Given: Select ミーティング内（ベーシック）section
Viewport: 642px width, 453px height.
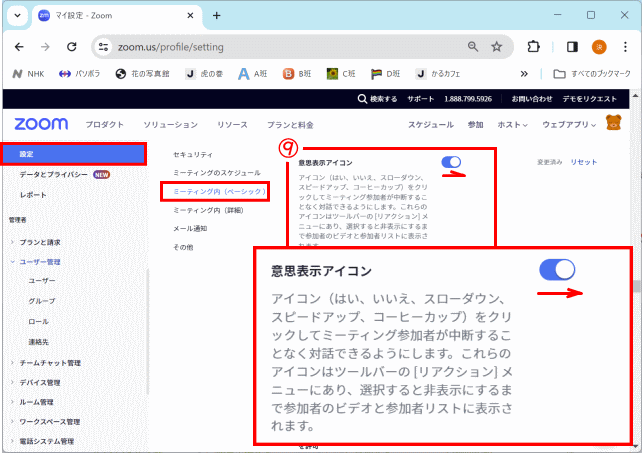Looking at the screenshot, I should pyautogui.click(x=219, y=192).
